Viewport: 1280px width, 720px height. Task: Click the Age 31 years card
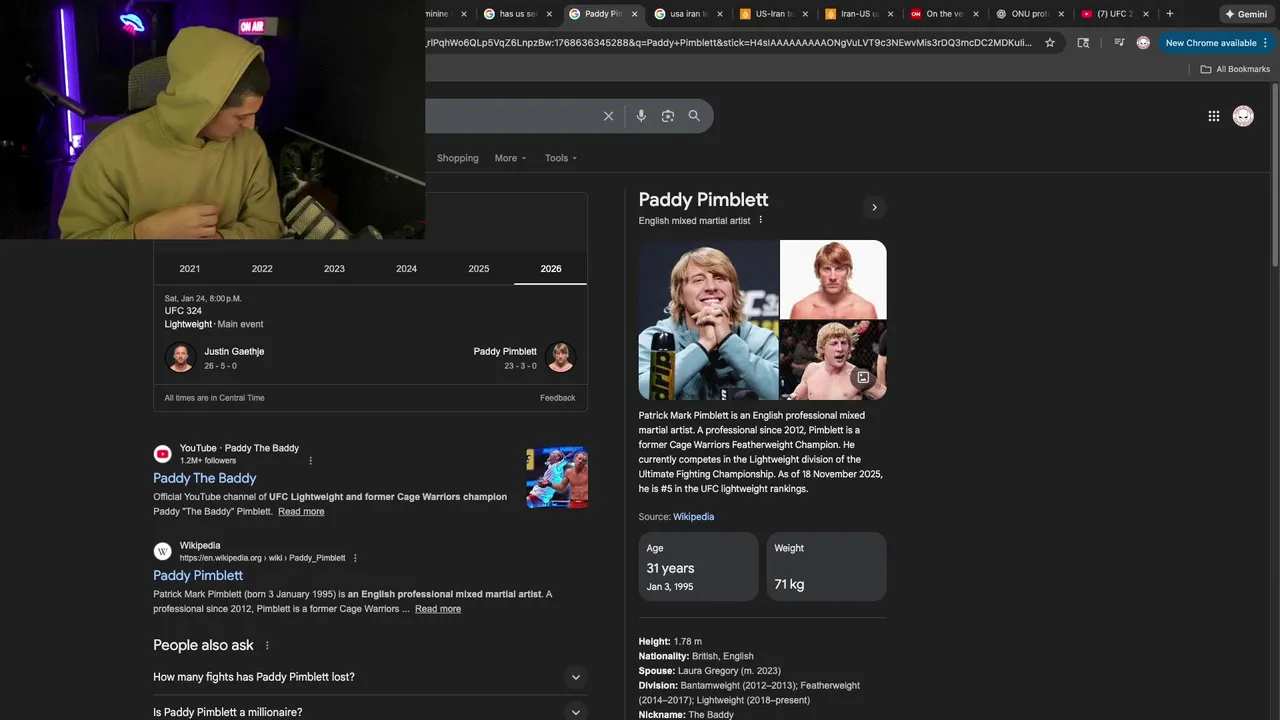pyautogui.click(x=699, y=567)
